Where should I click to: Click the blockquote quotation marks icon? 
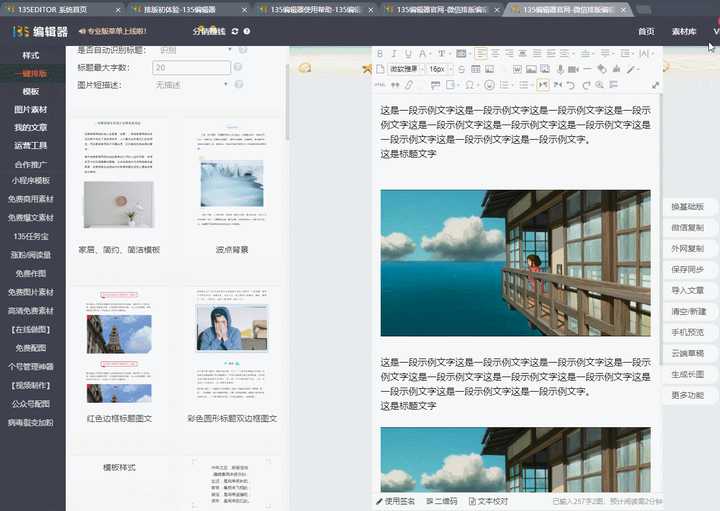395,85
